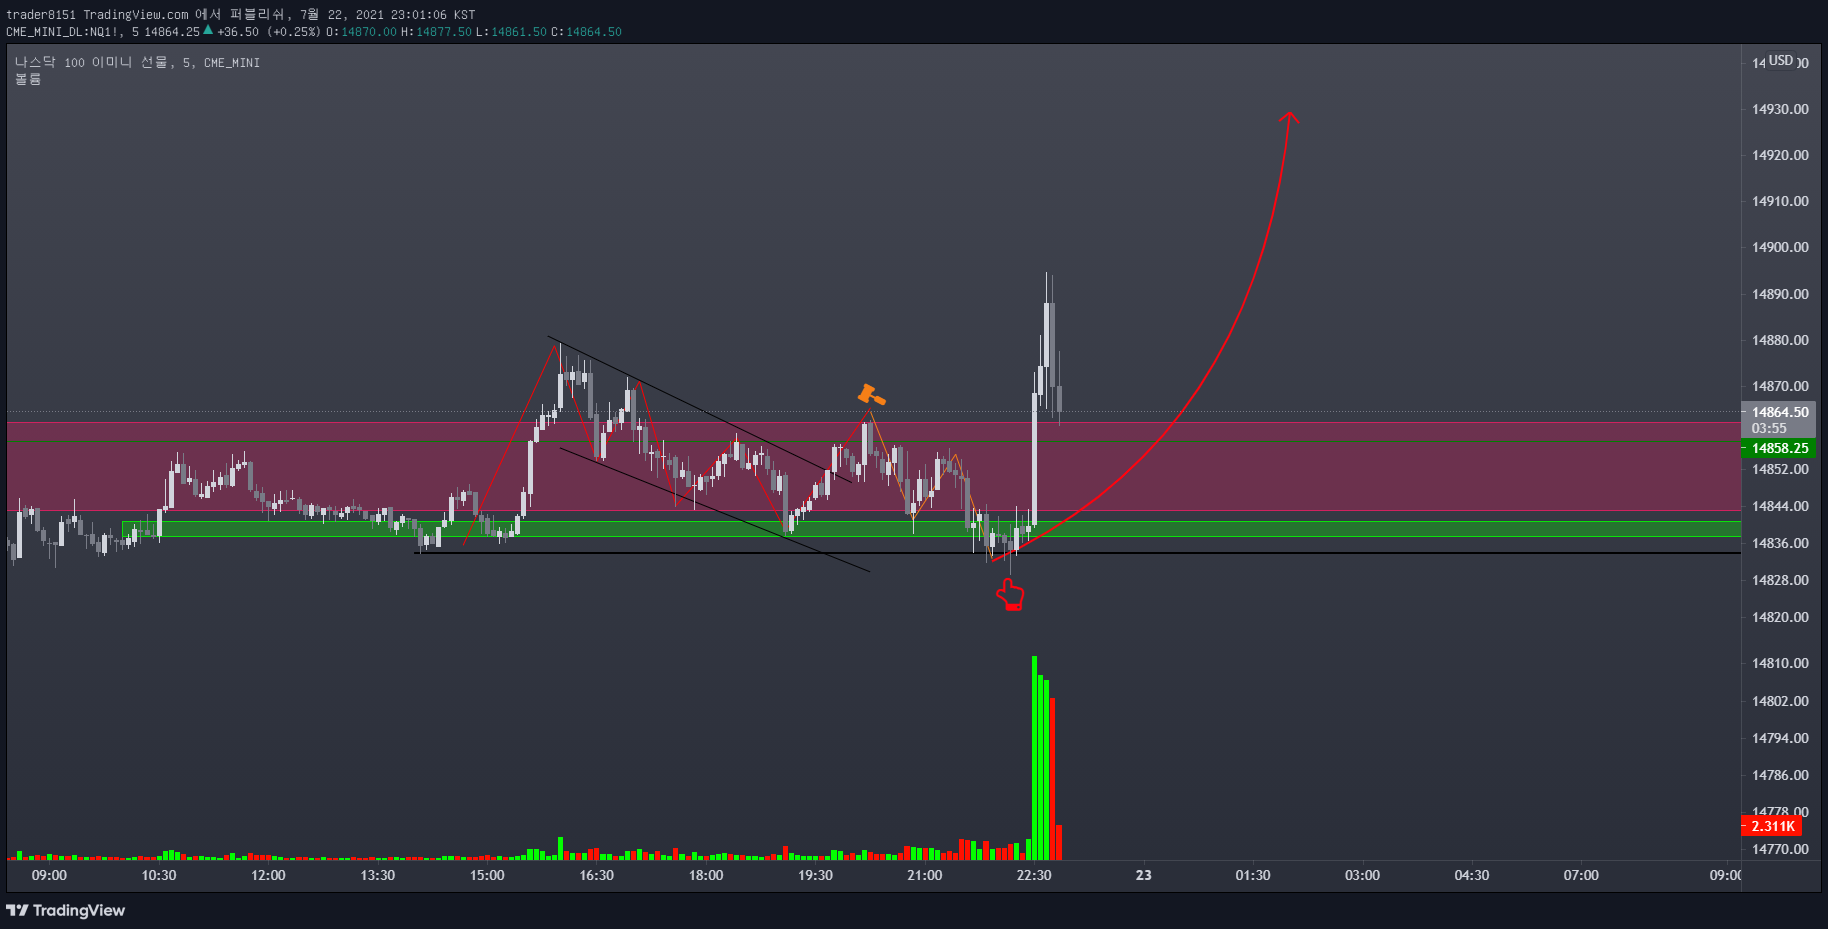Image resolution: width=1828 pixels, height=929 pixels.
Task: Click the 14930.00 price axis label
Action: [x=1780, y=109]
